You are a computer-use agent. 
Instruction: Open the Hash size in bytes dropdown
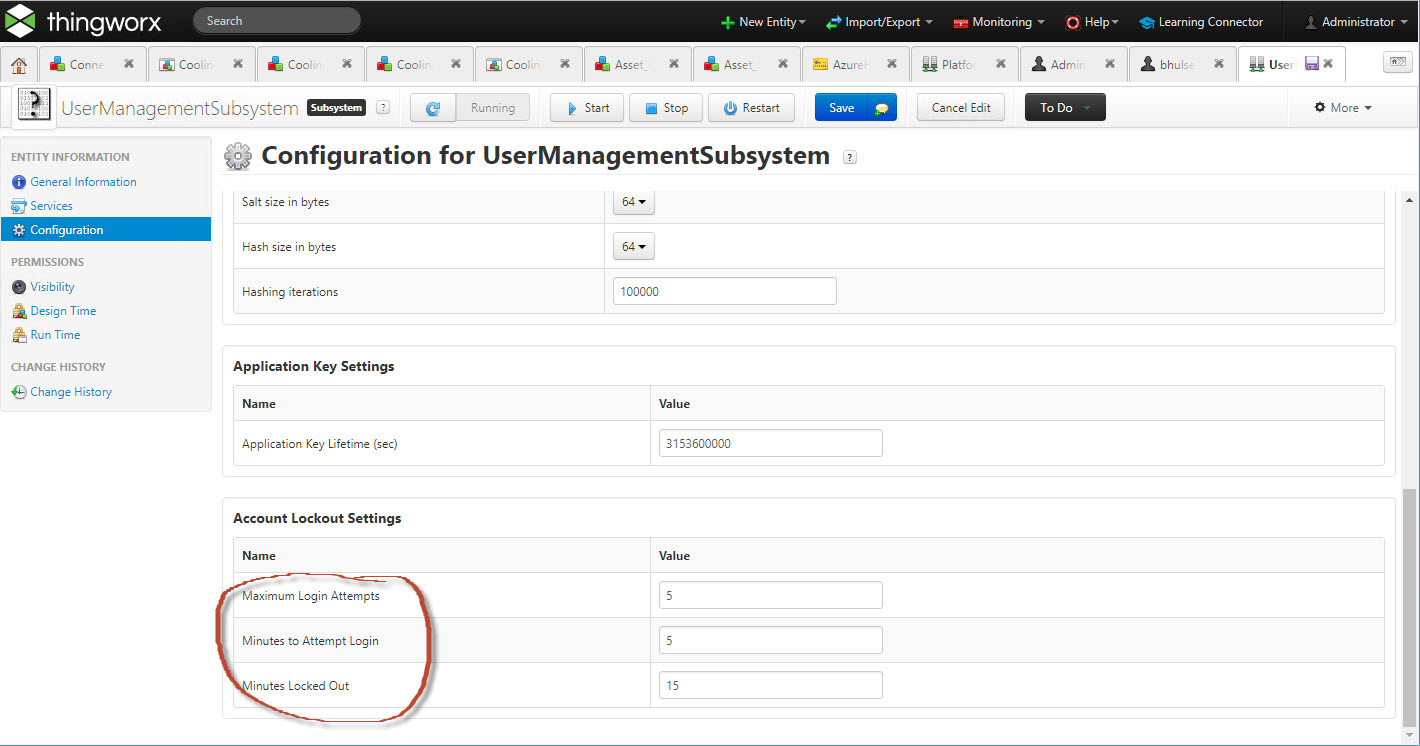click(633, 246)
